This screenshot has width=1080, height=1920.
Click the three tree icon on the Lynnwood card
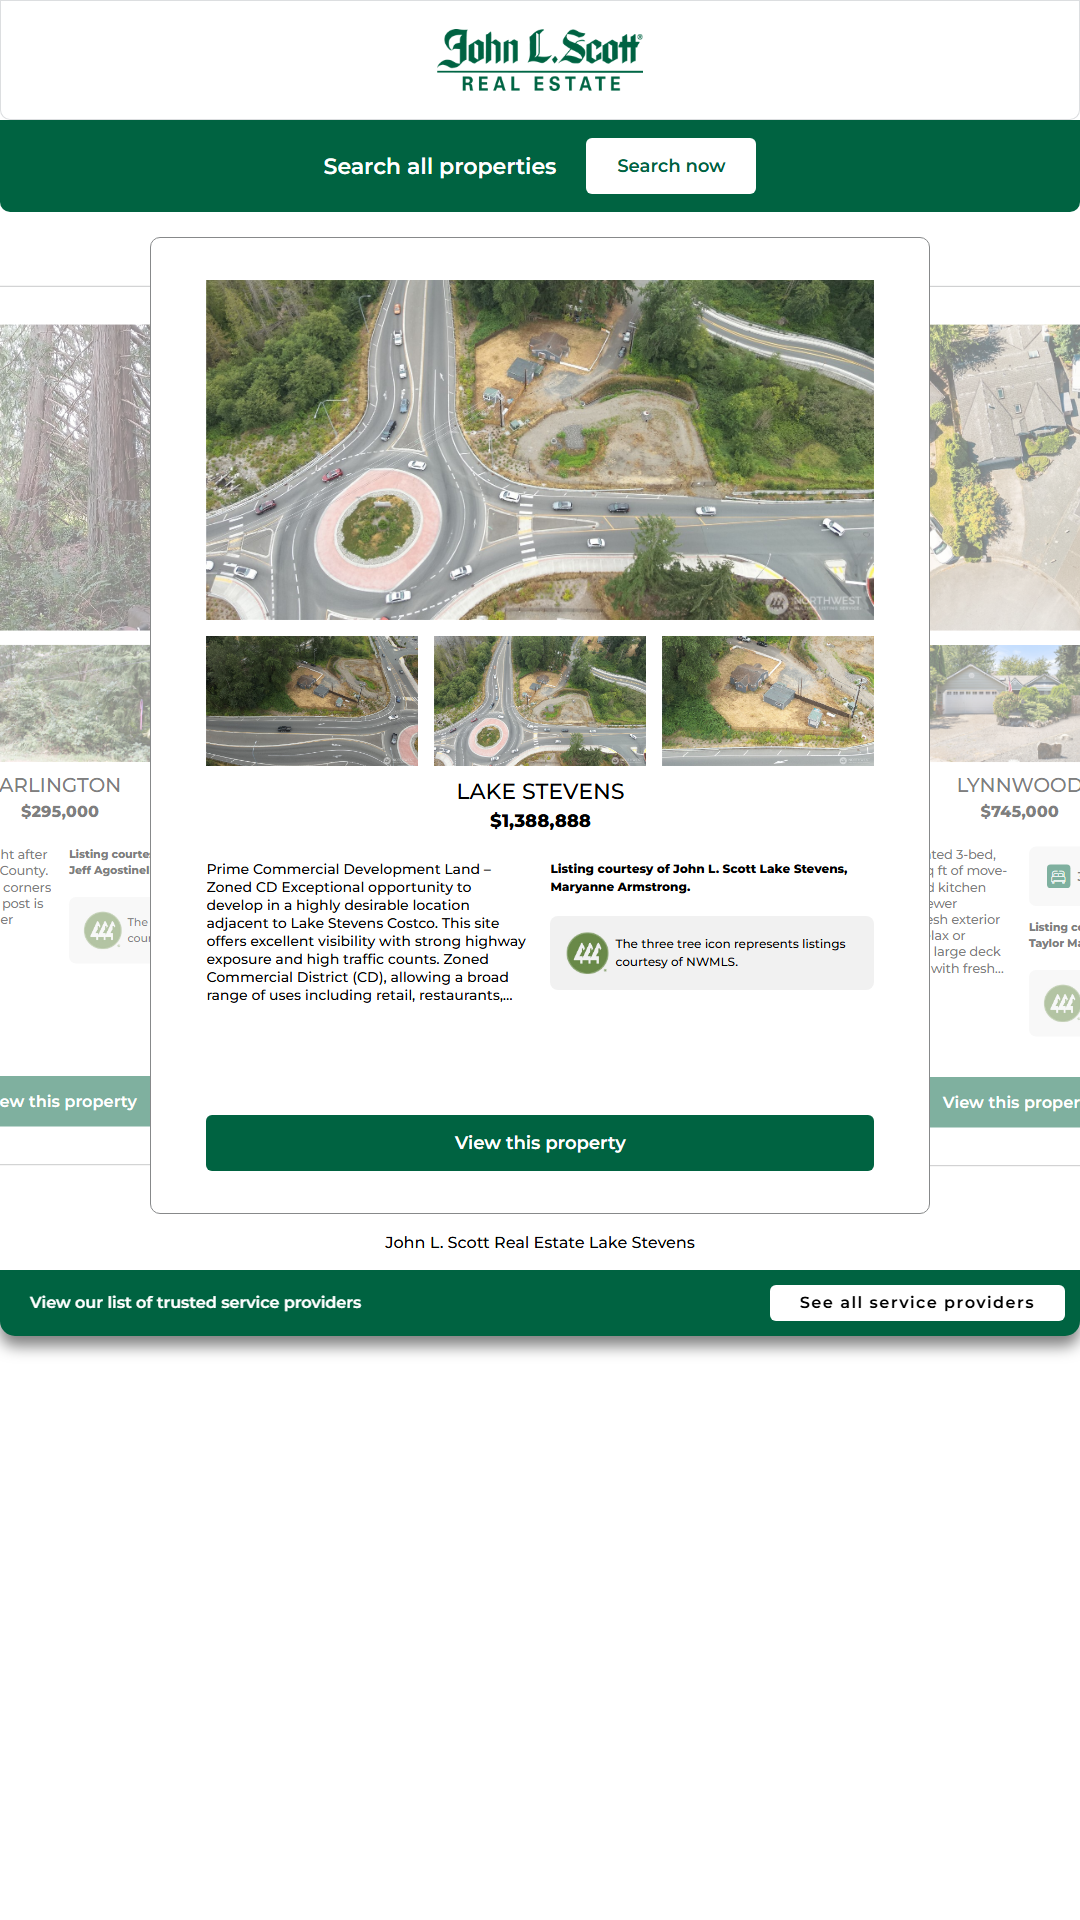tap(1061, 1002)
